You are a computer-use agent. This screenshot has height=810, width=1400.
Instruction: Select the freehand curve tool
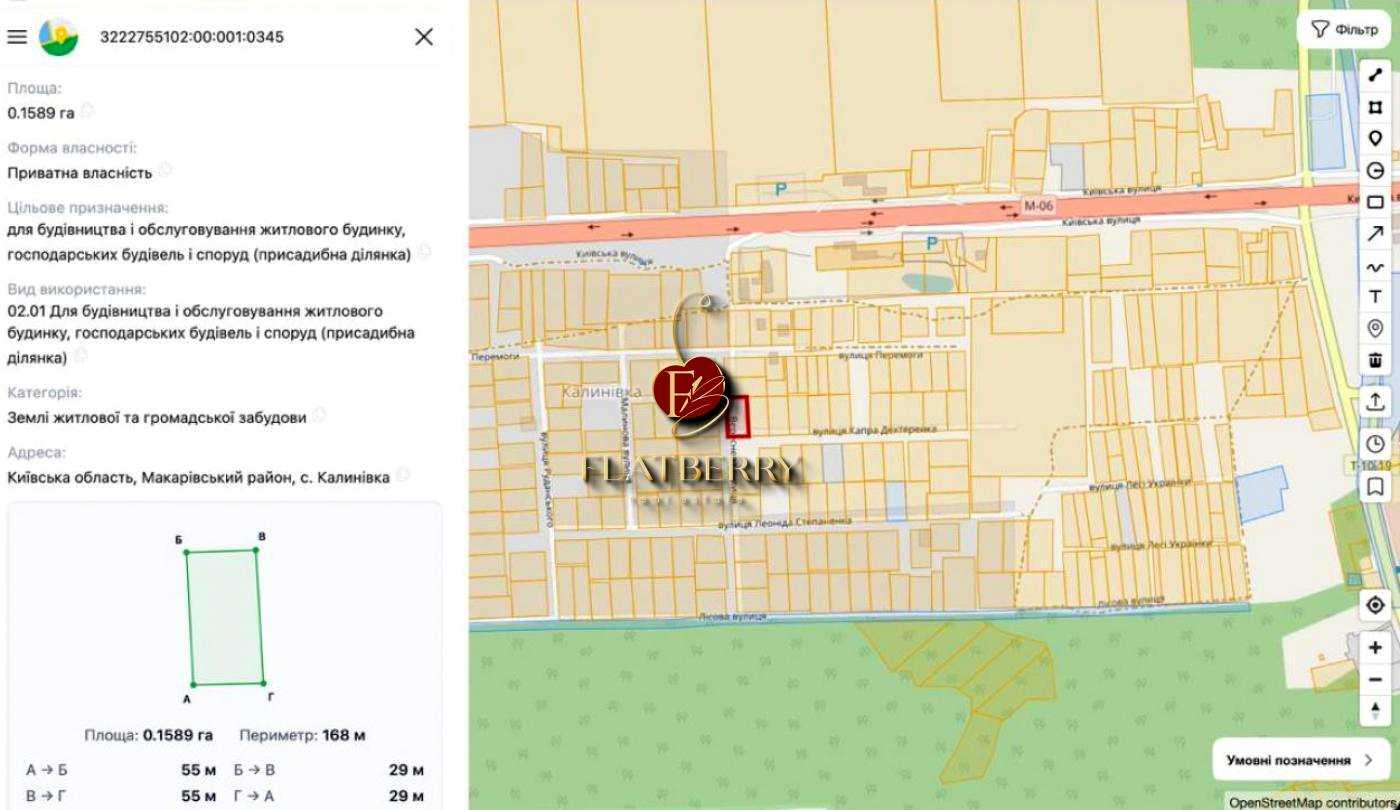[1375, 266]
